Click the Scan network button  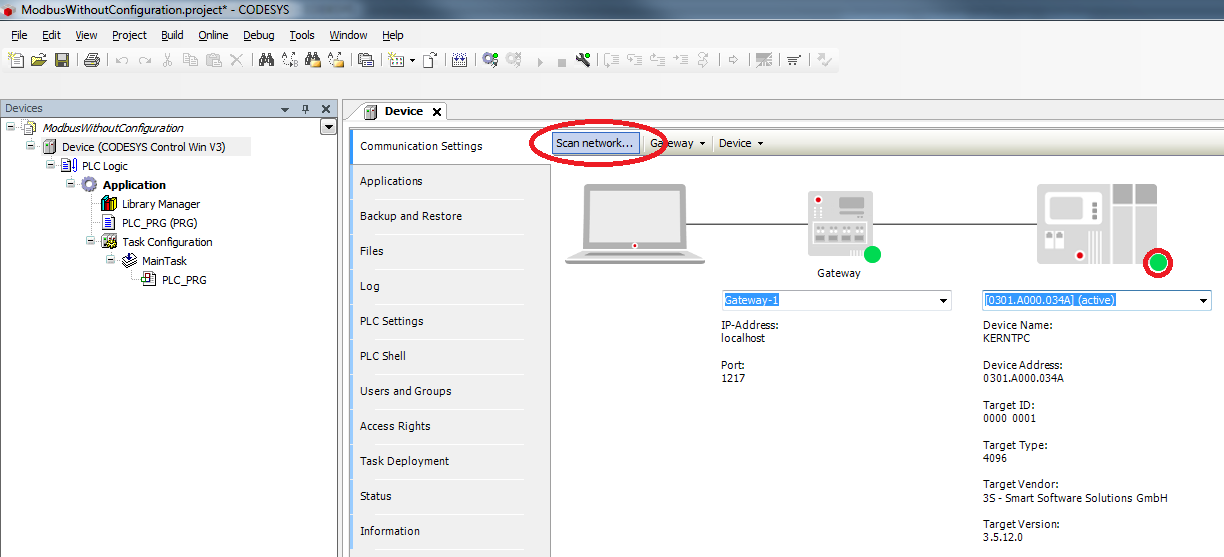(595, 144)
